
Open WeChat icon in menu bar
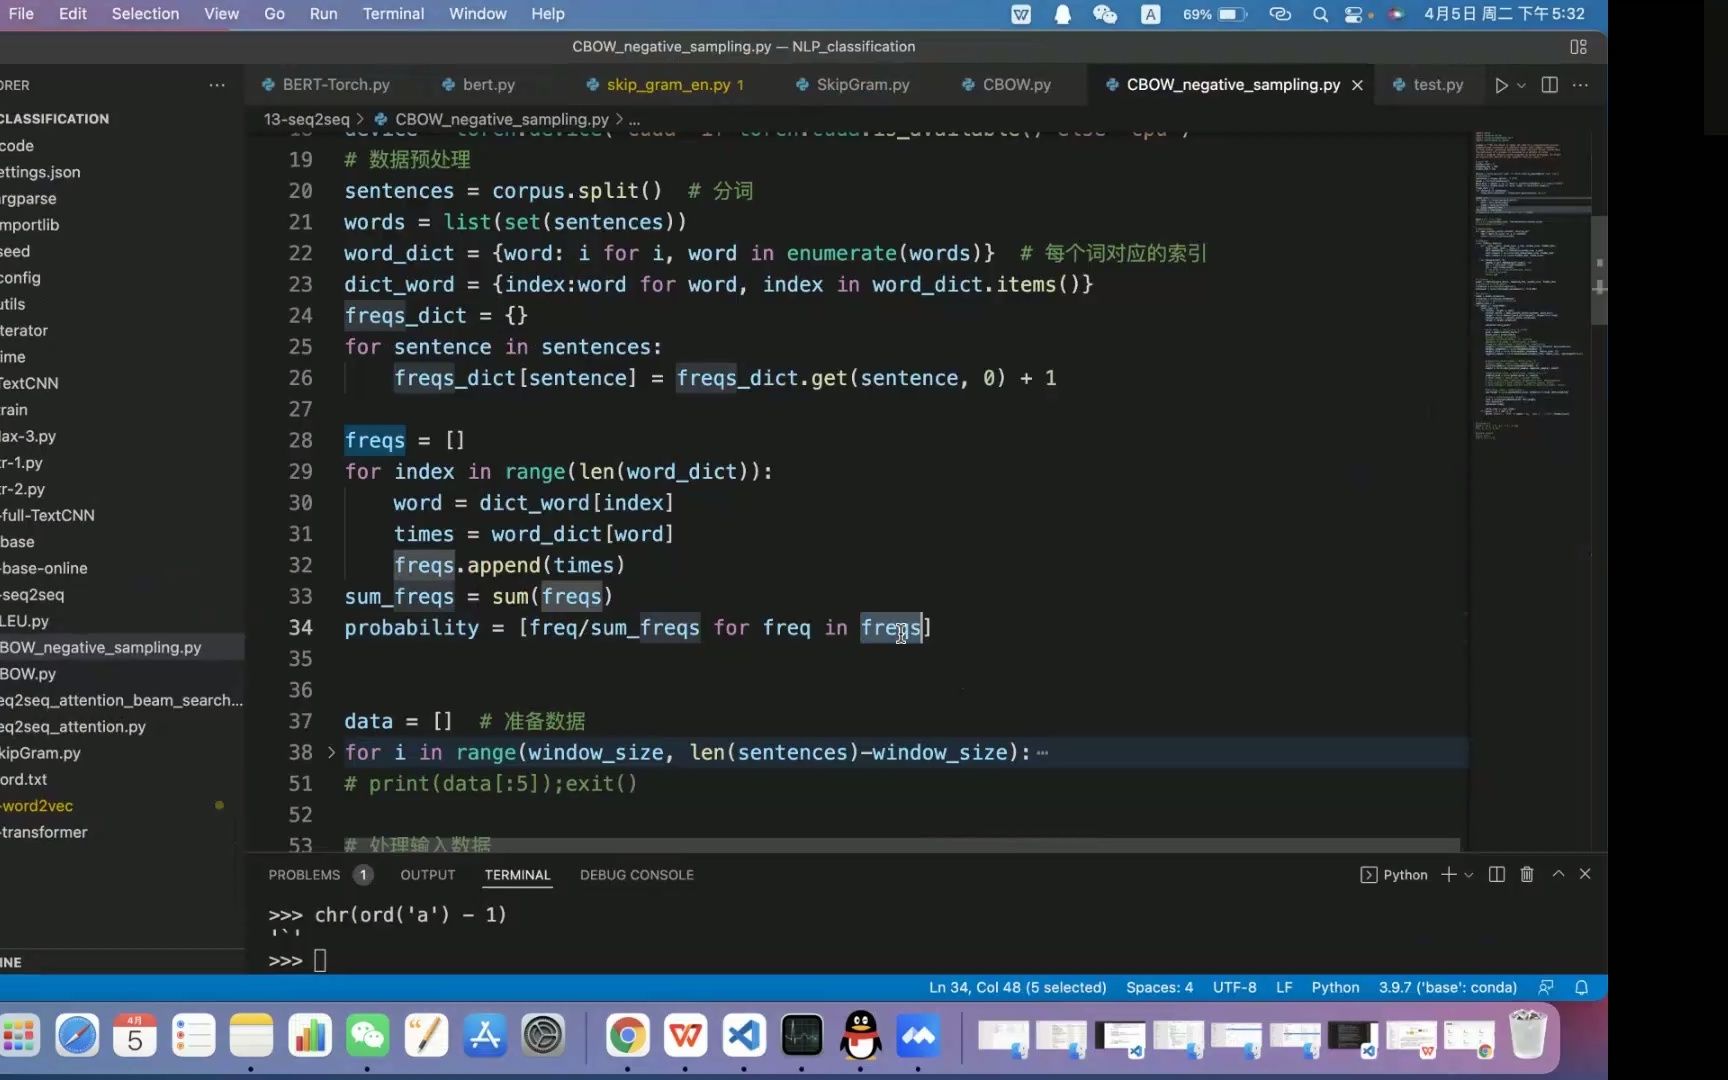pyautogui.click(x=1104, y=14)
